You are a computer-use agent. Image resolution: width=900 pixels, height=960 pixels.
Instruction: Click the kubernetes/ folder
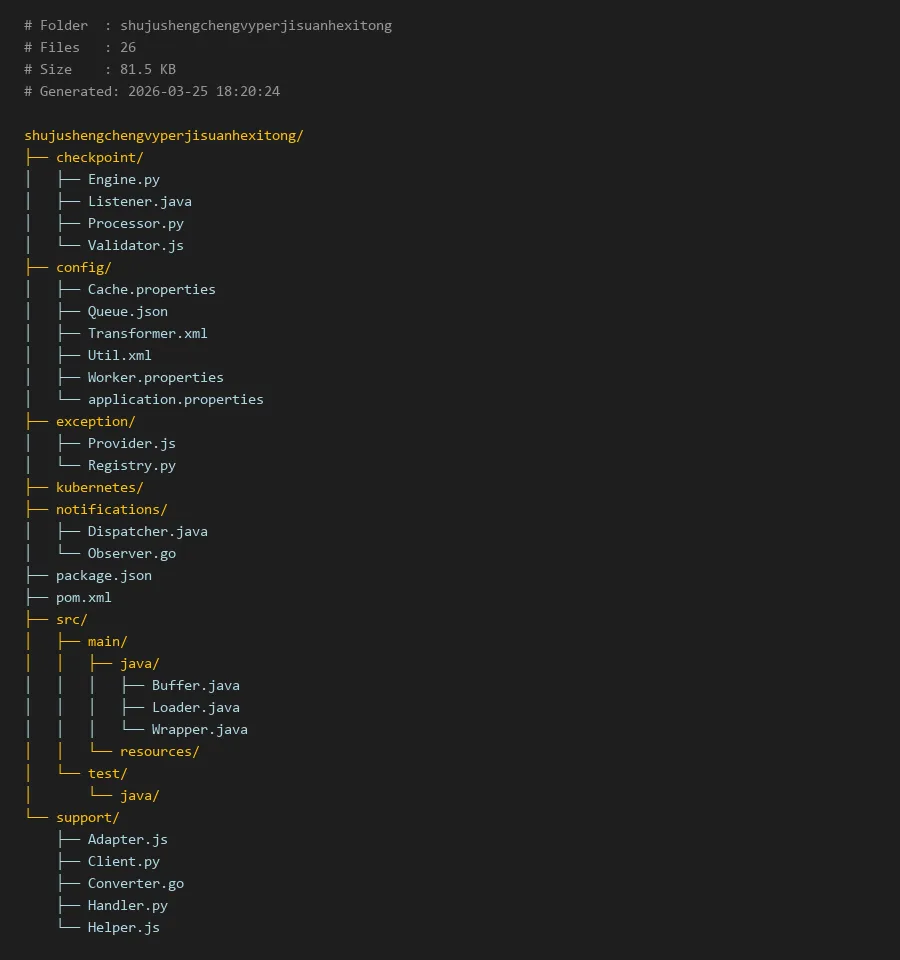(x=99, y=487)
